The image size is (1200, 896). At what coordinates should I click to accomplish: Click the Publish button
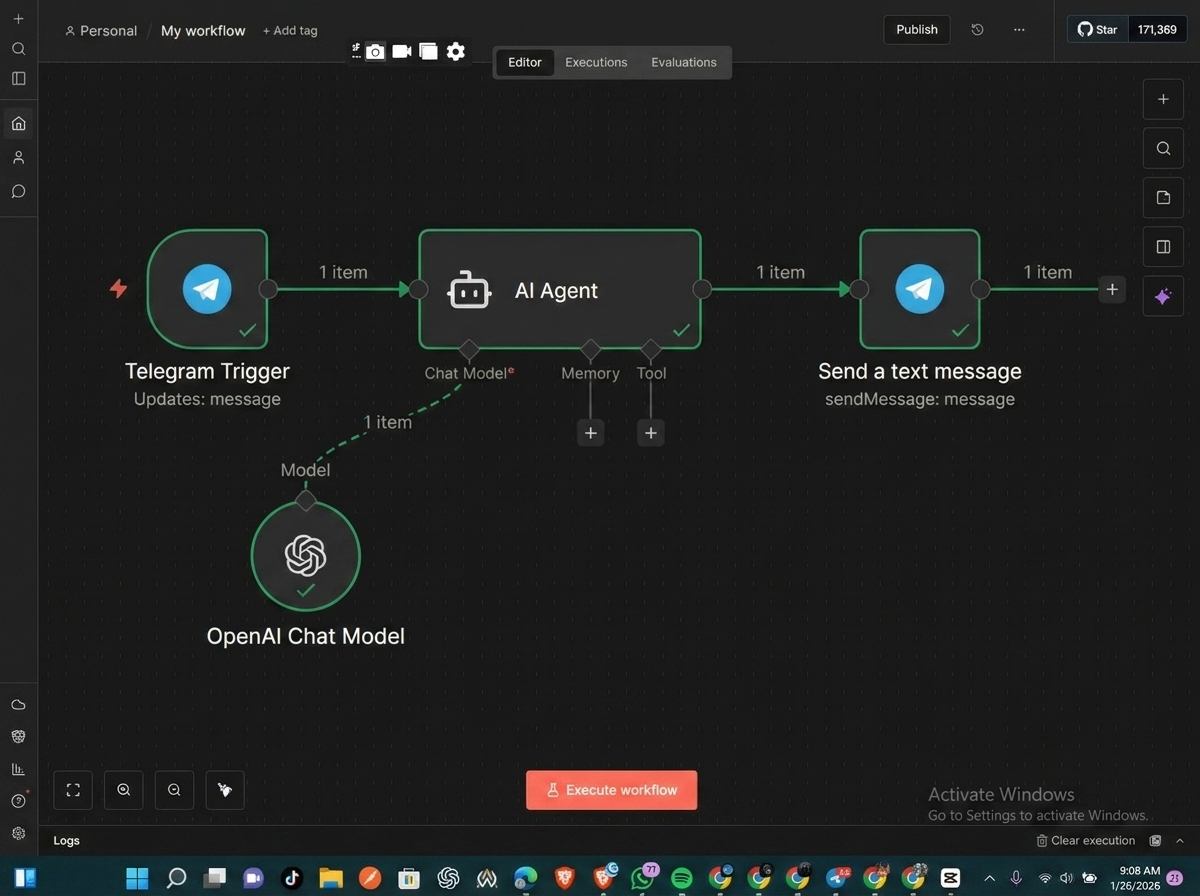(x=917, y=29)
